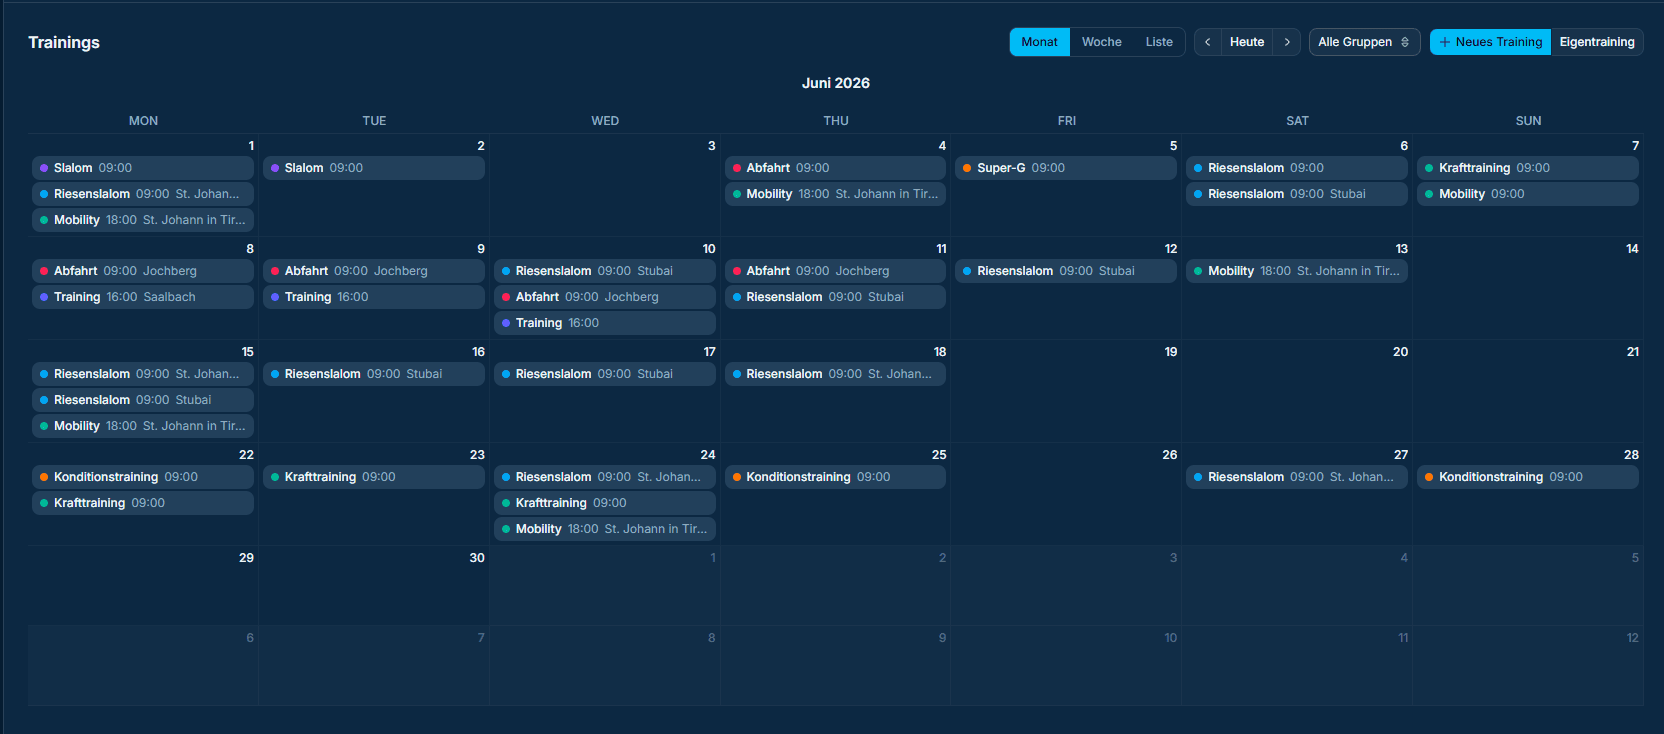
Task: Select the empty day cell June 19
Action: [x=1066, y=391]
